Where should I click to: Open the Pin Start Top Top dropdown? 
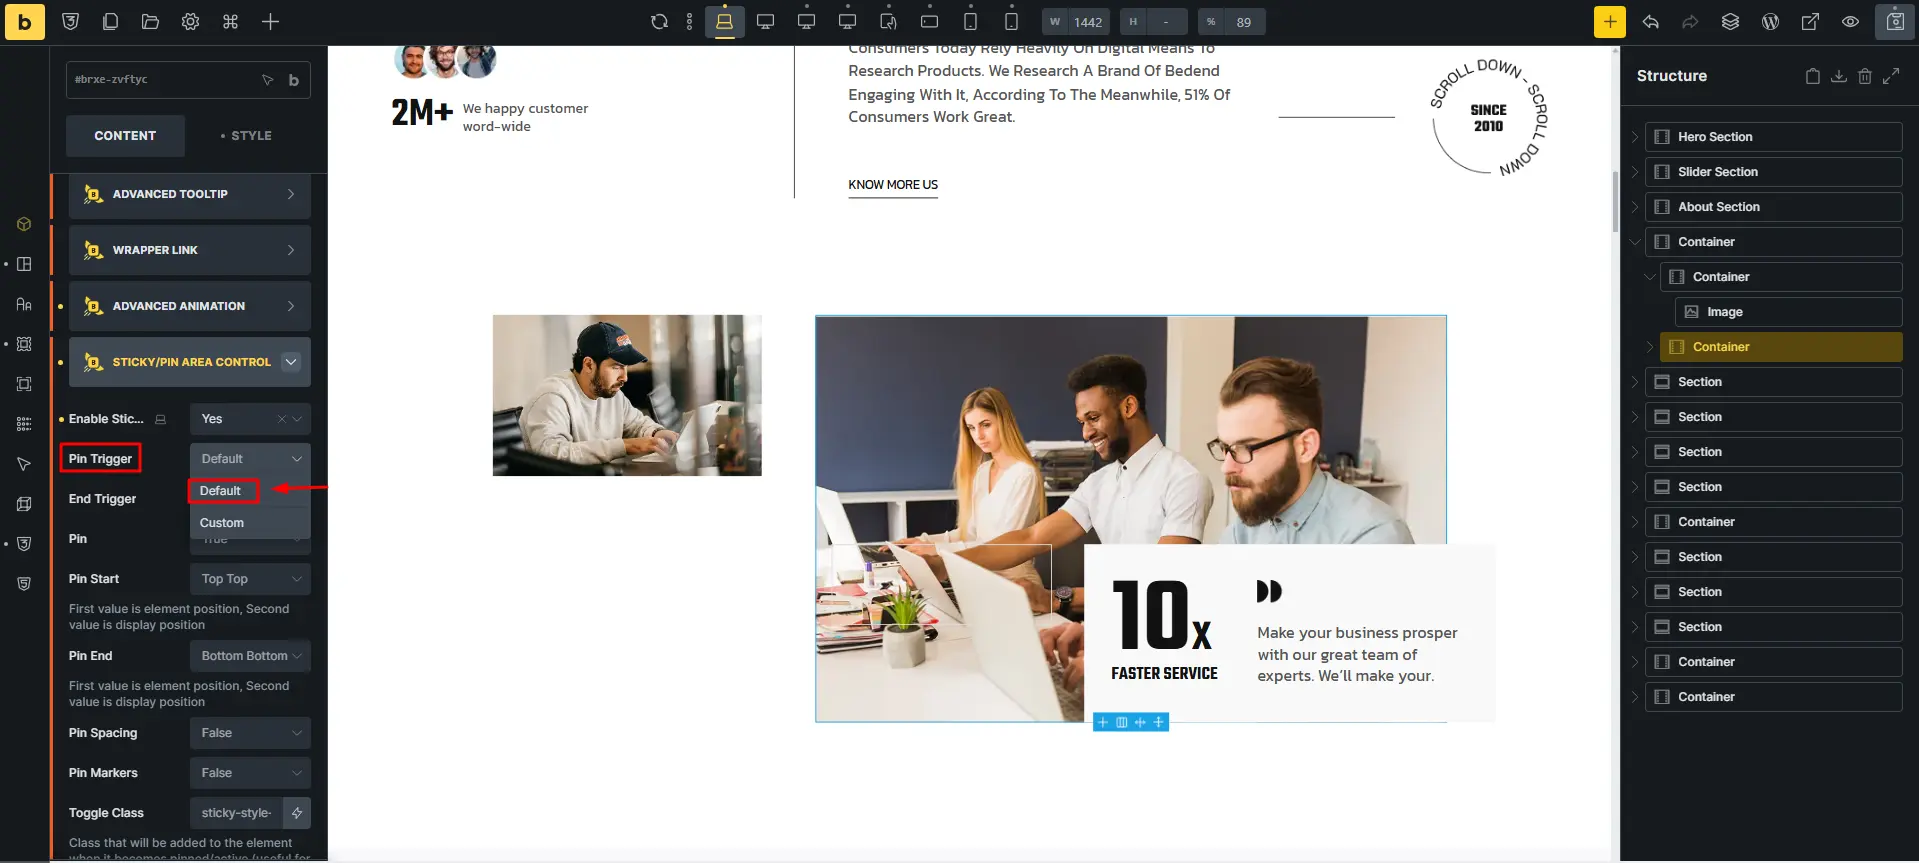250,579
